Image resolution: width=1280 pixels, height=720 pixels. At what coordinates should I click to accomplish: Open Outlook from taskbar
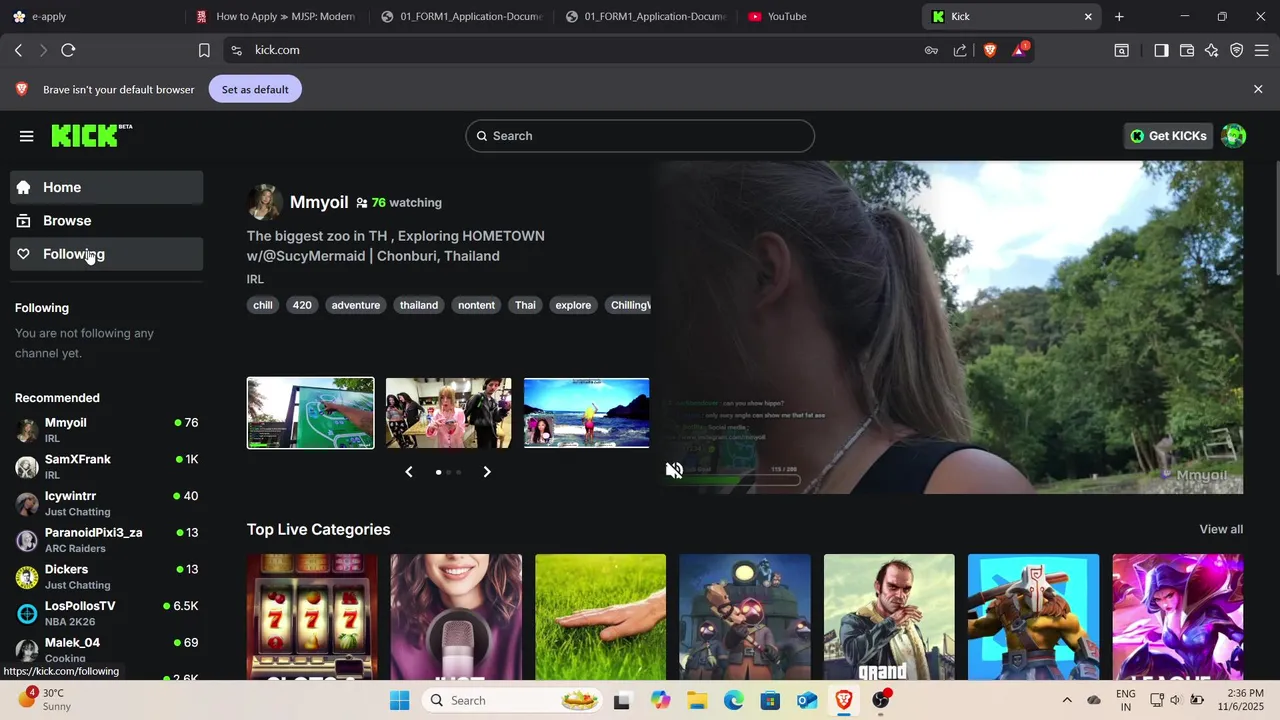click(x=807, y=700)
